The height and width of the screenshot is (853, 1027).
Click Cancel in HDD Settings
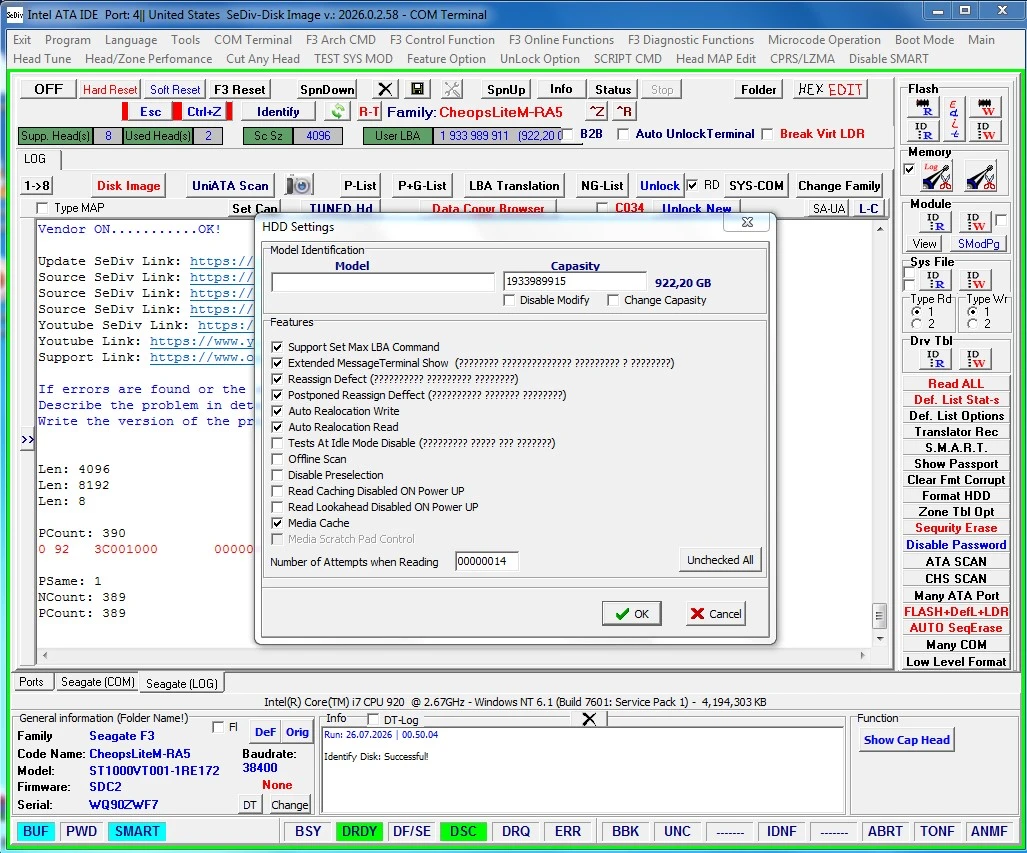pos(716,614)
